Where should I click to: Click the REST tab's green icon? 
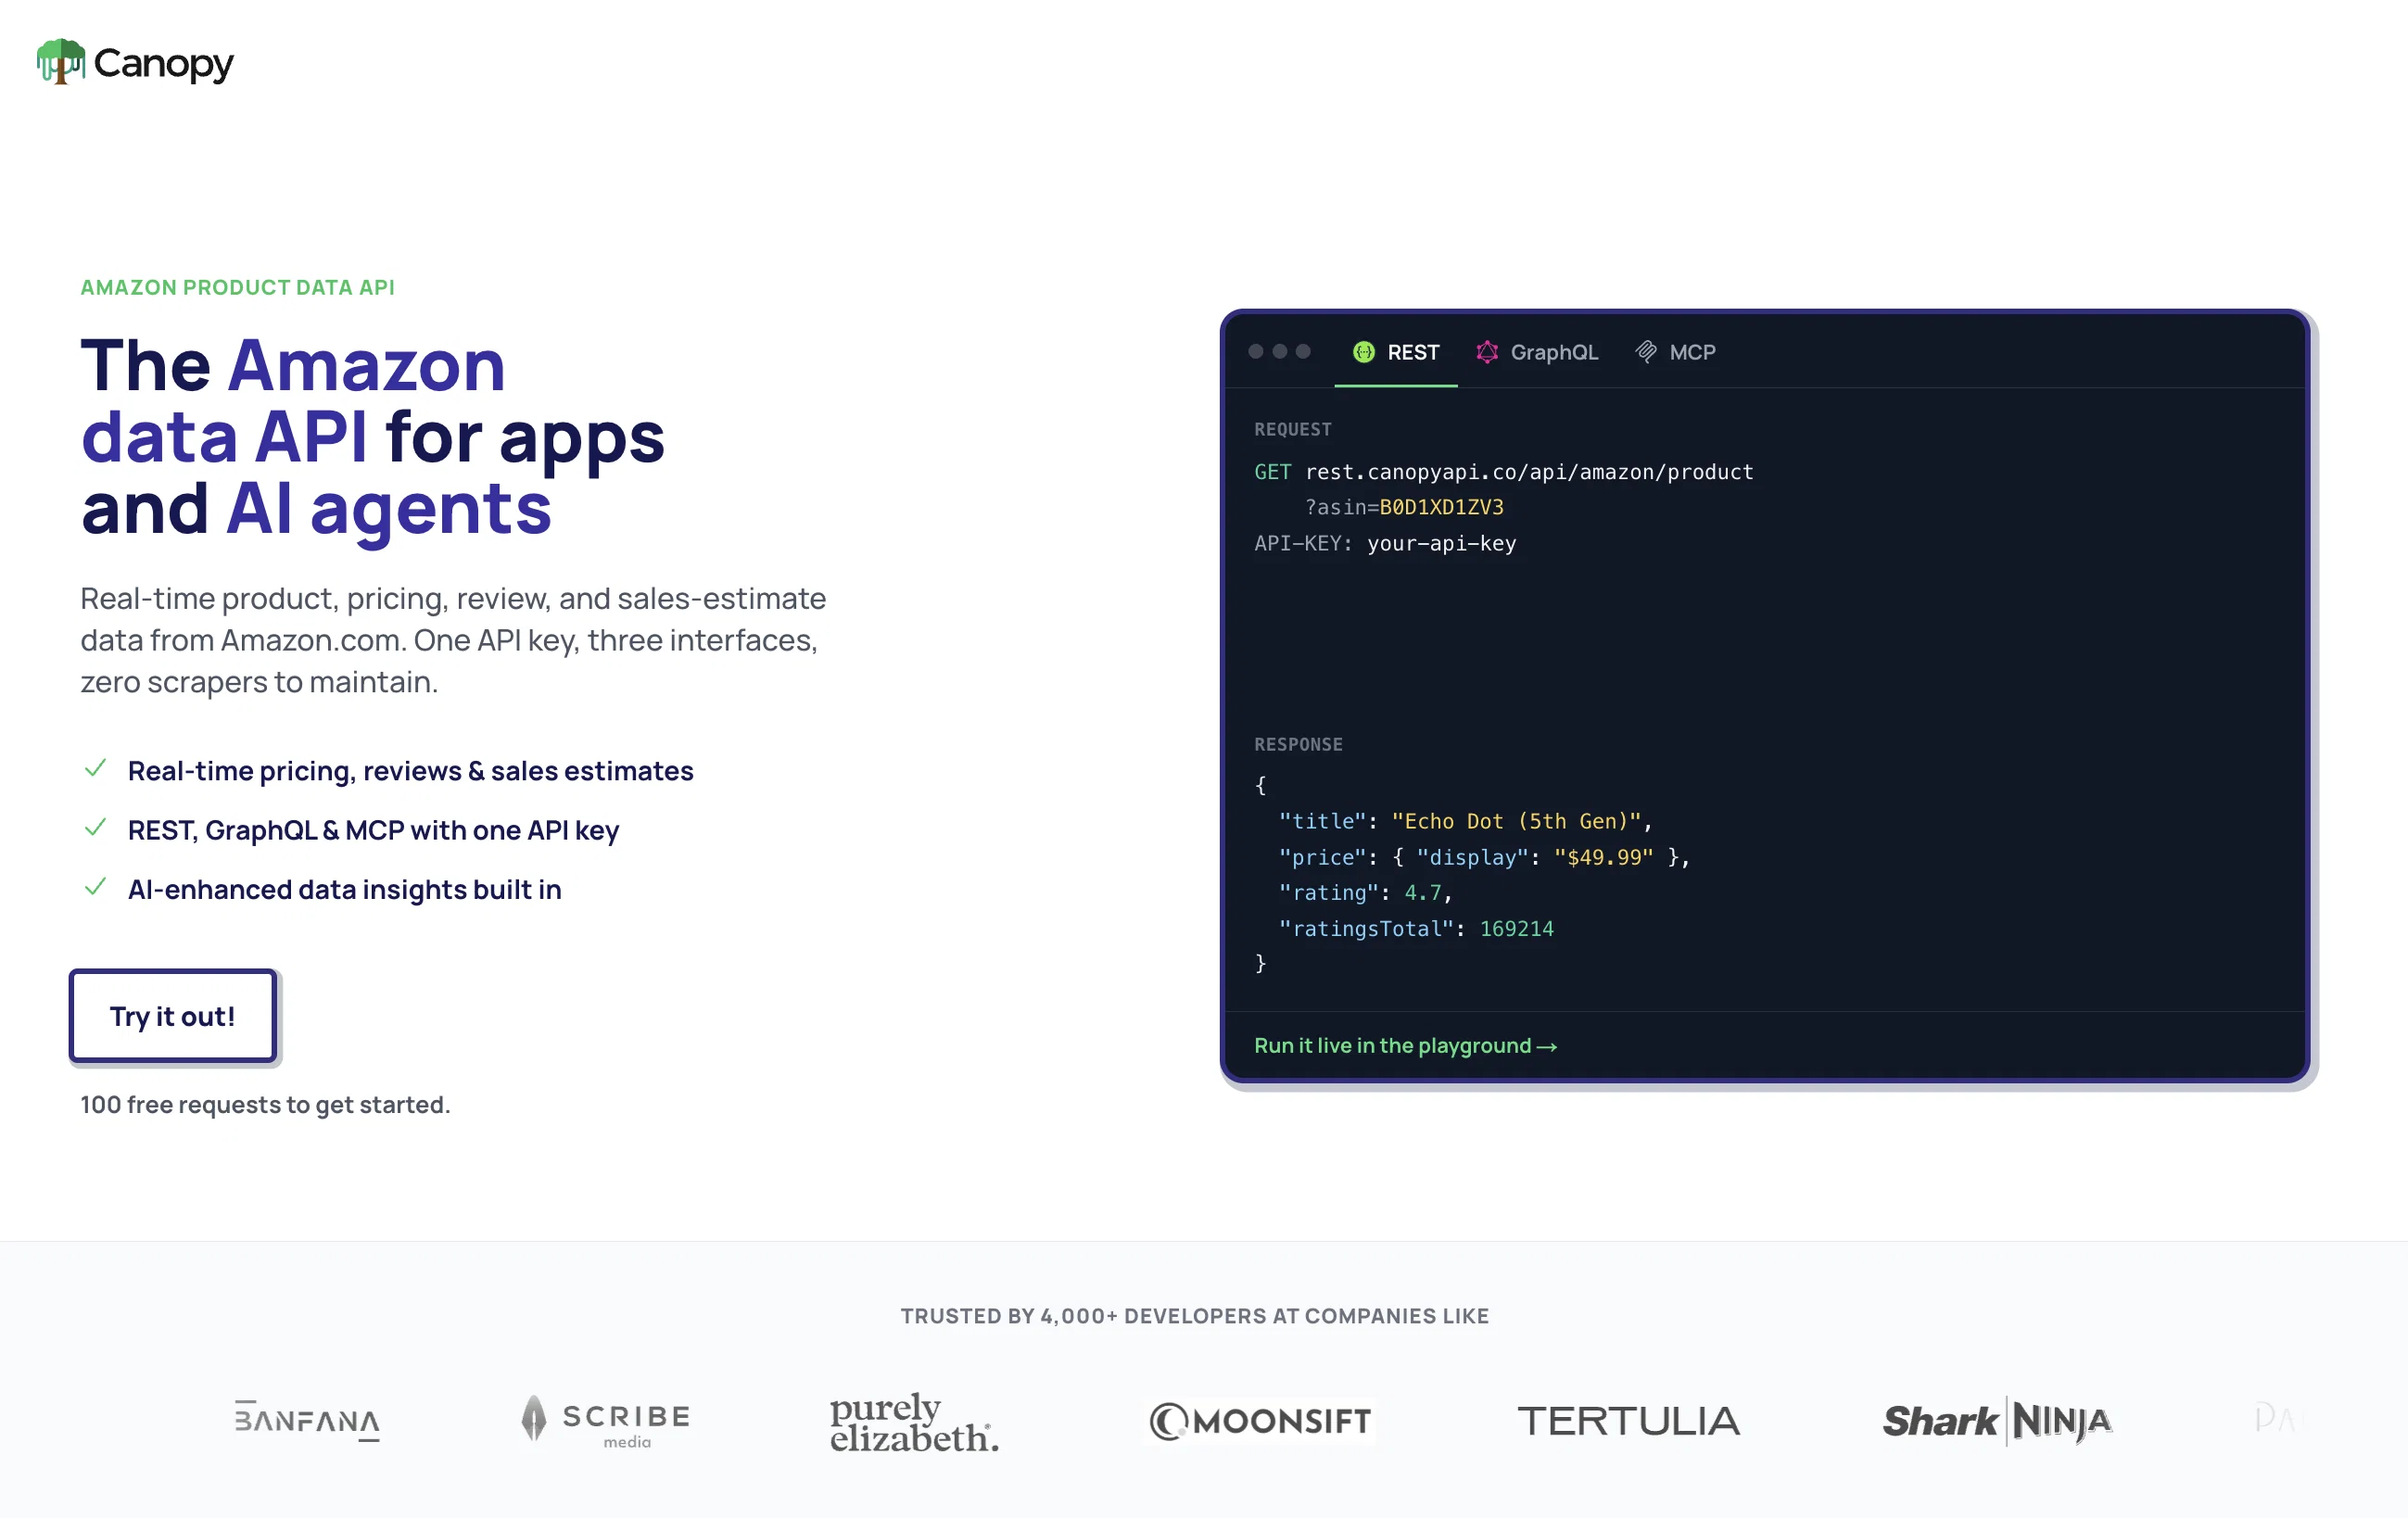click(x=1364, y=352)
